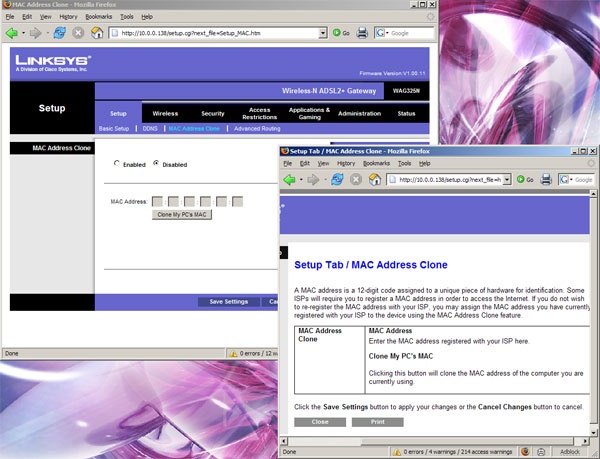Open Bookmarks menu in MAC Address Clone window
Screen dimensions: 600x459
pos(99,17)
